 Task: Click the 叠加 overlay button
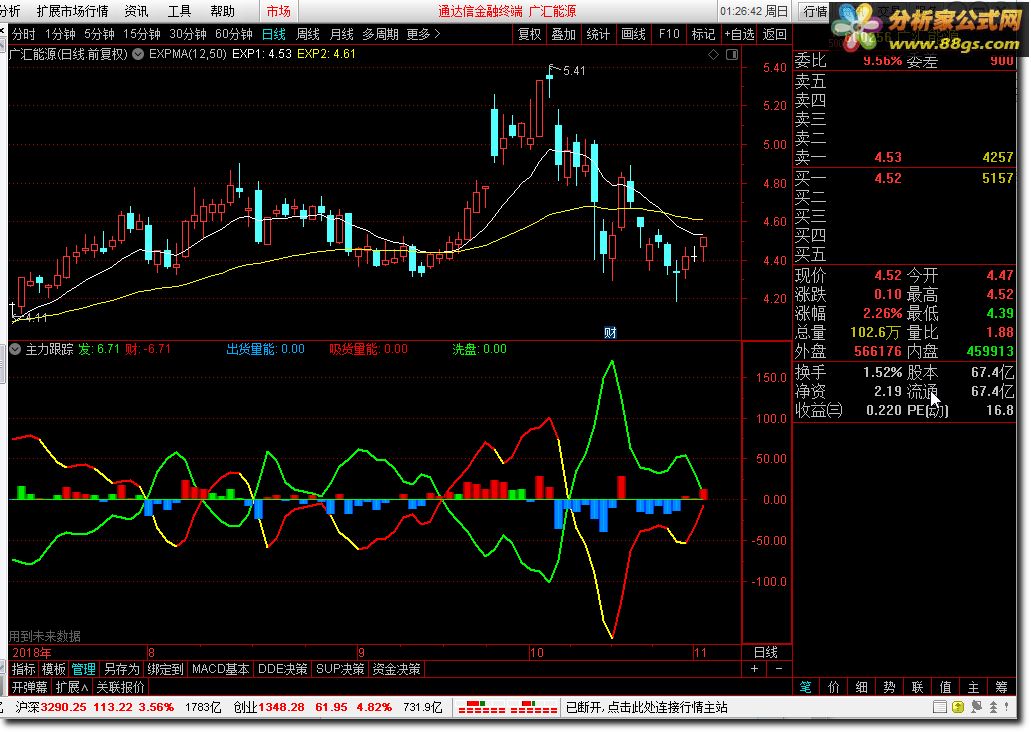click(563, 34)
